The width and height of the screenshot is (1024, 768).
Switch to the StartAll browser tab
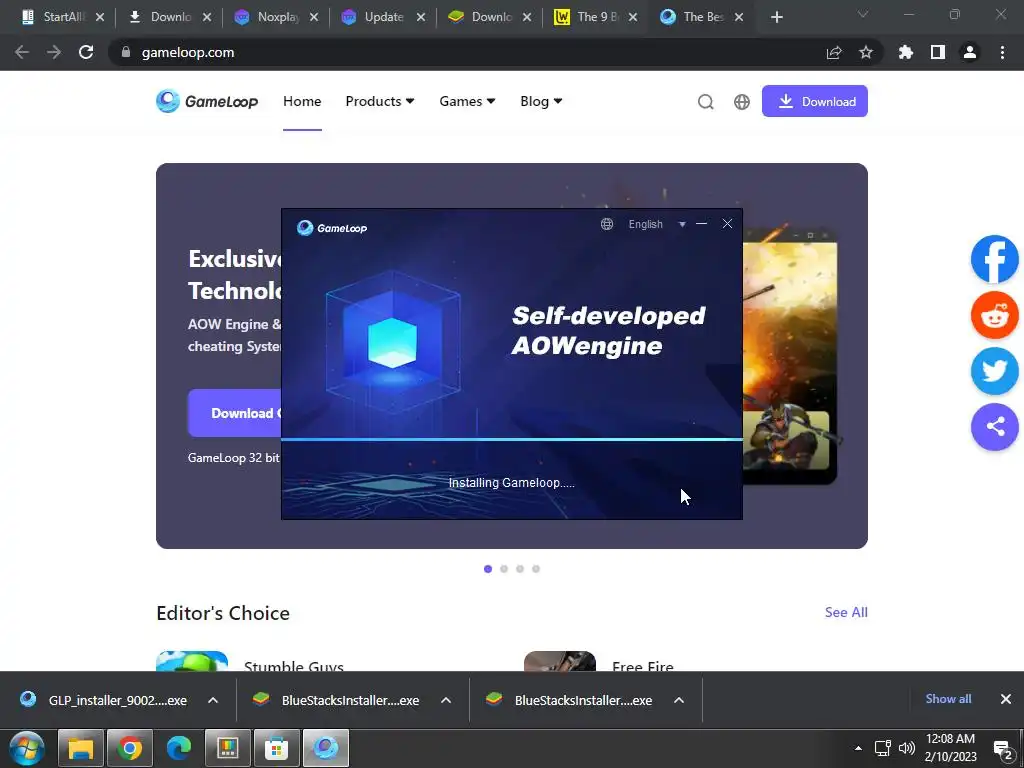63,17
